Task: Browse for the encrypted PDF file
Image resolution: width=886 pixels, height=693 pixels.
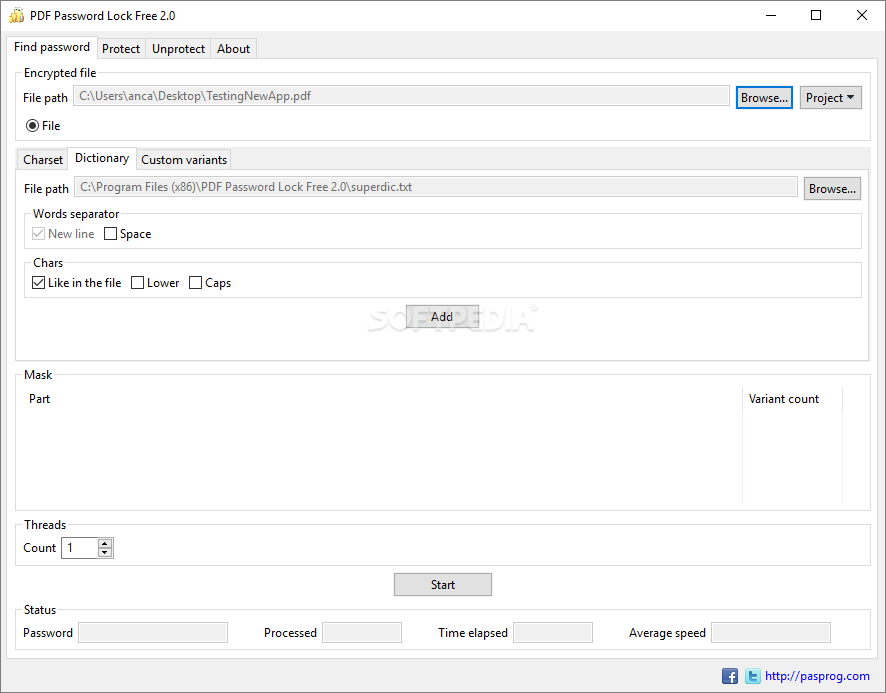Action: pyautogui.click(x=764, y=98)
